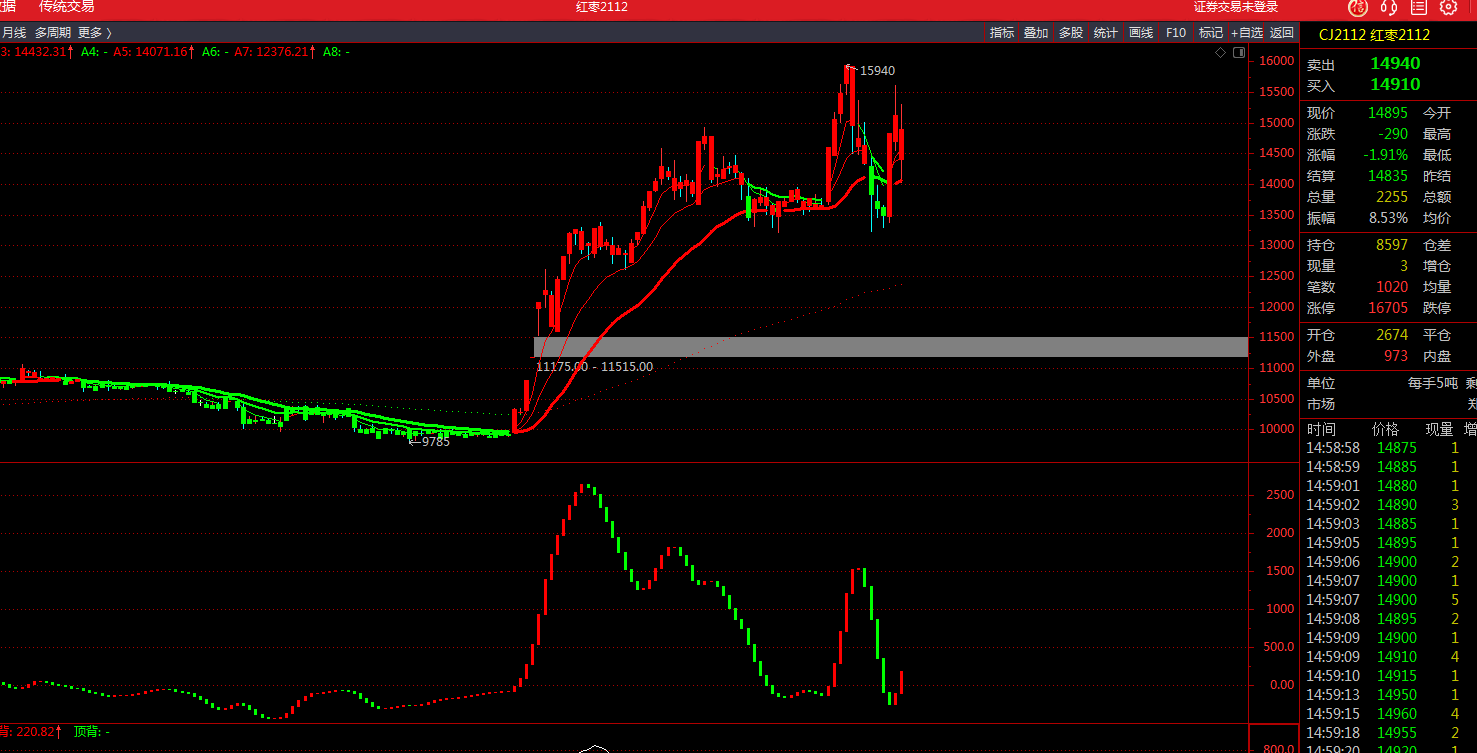Viewport: 1477px width, 753px height.
Task: Click the 涨停 value 16705
Action: (x=1388, y=308)
